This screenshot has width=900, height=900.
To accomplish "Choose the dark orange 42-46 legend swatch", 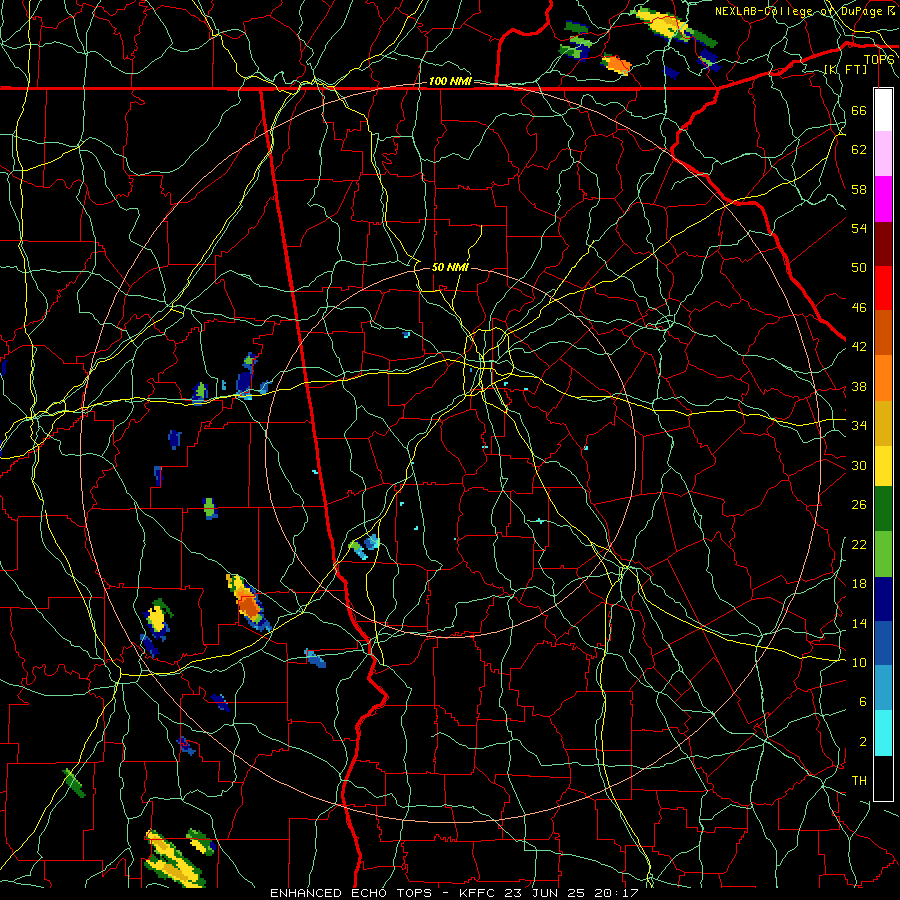I will coord(883,333).
